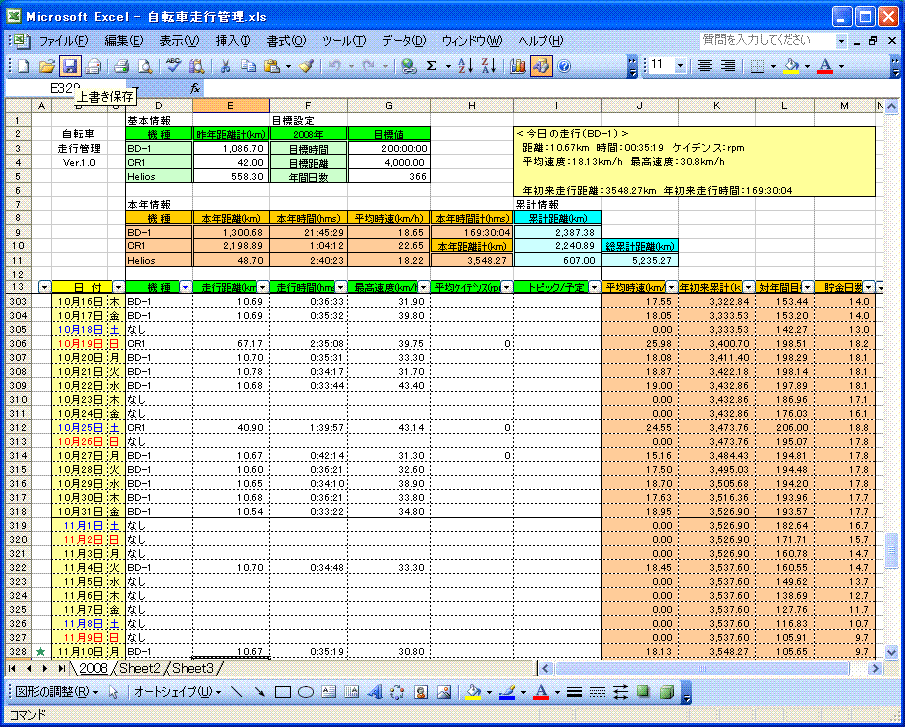Apply the red Font Color on toolbar

click(x=826, y=66)
